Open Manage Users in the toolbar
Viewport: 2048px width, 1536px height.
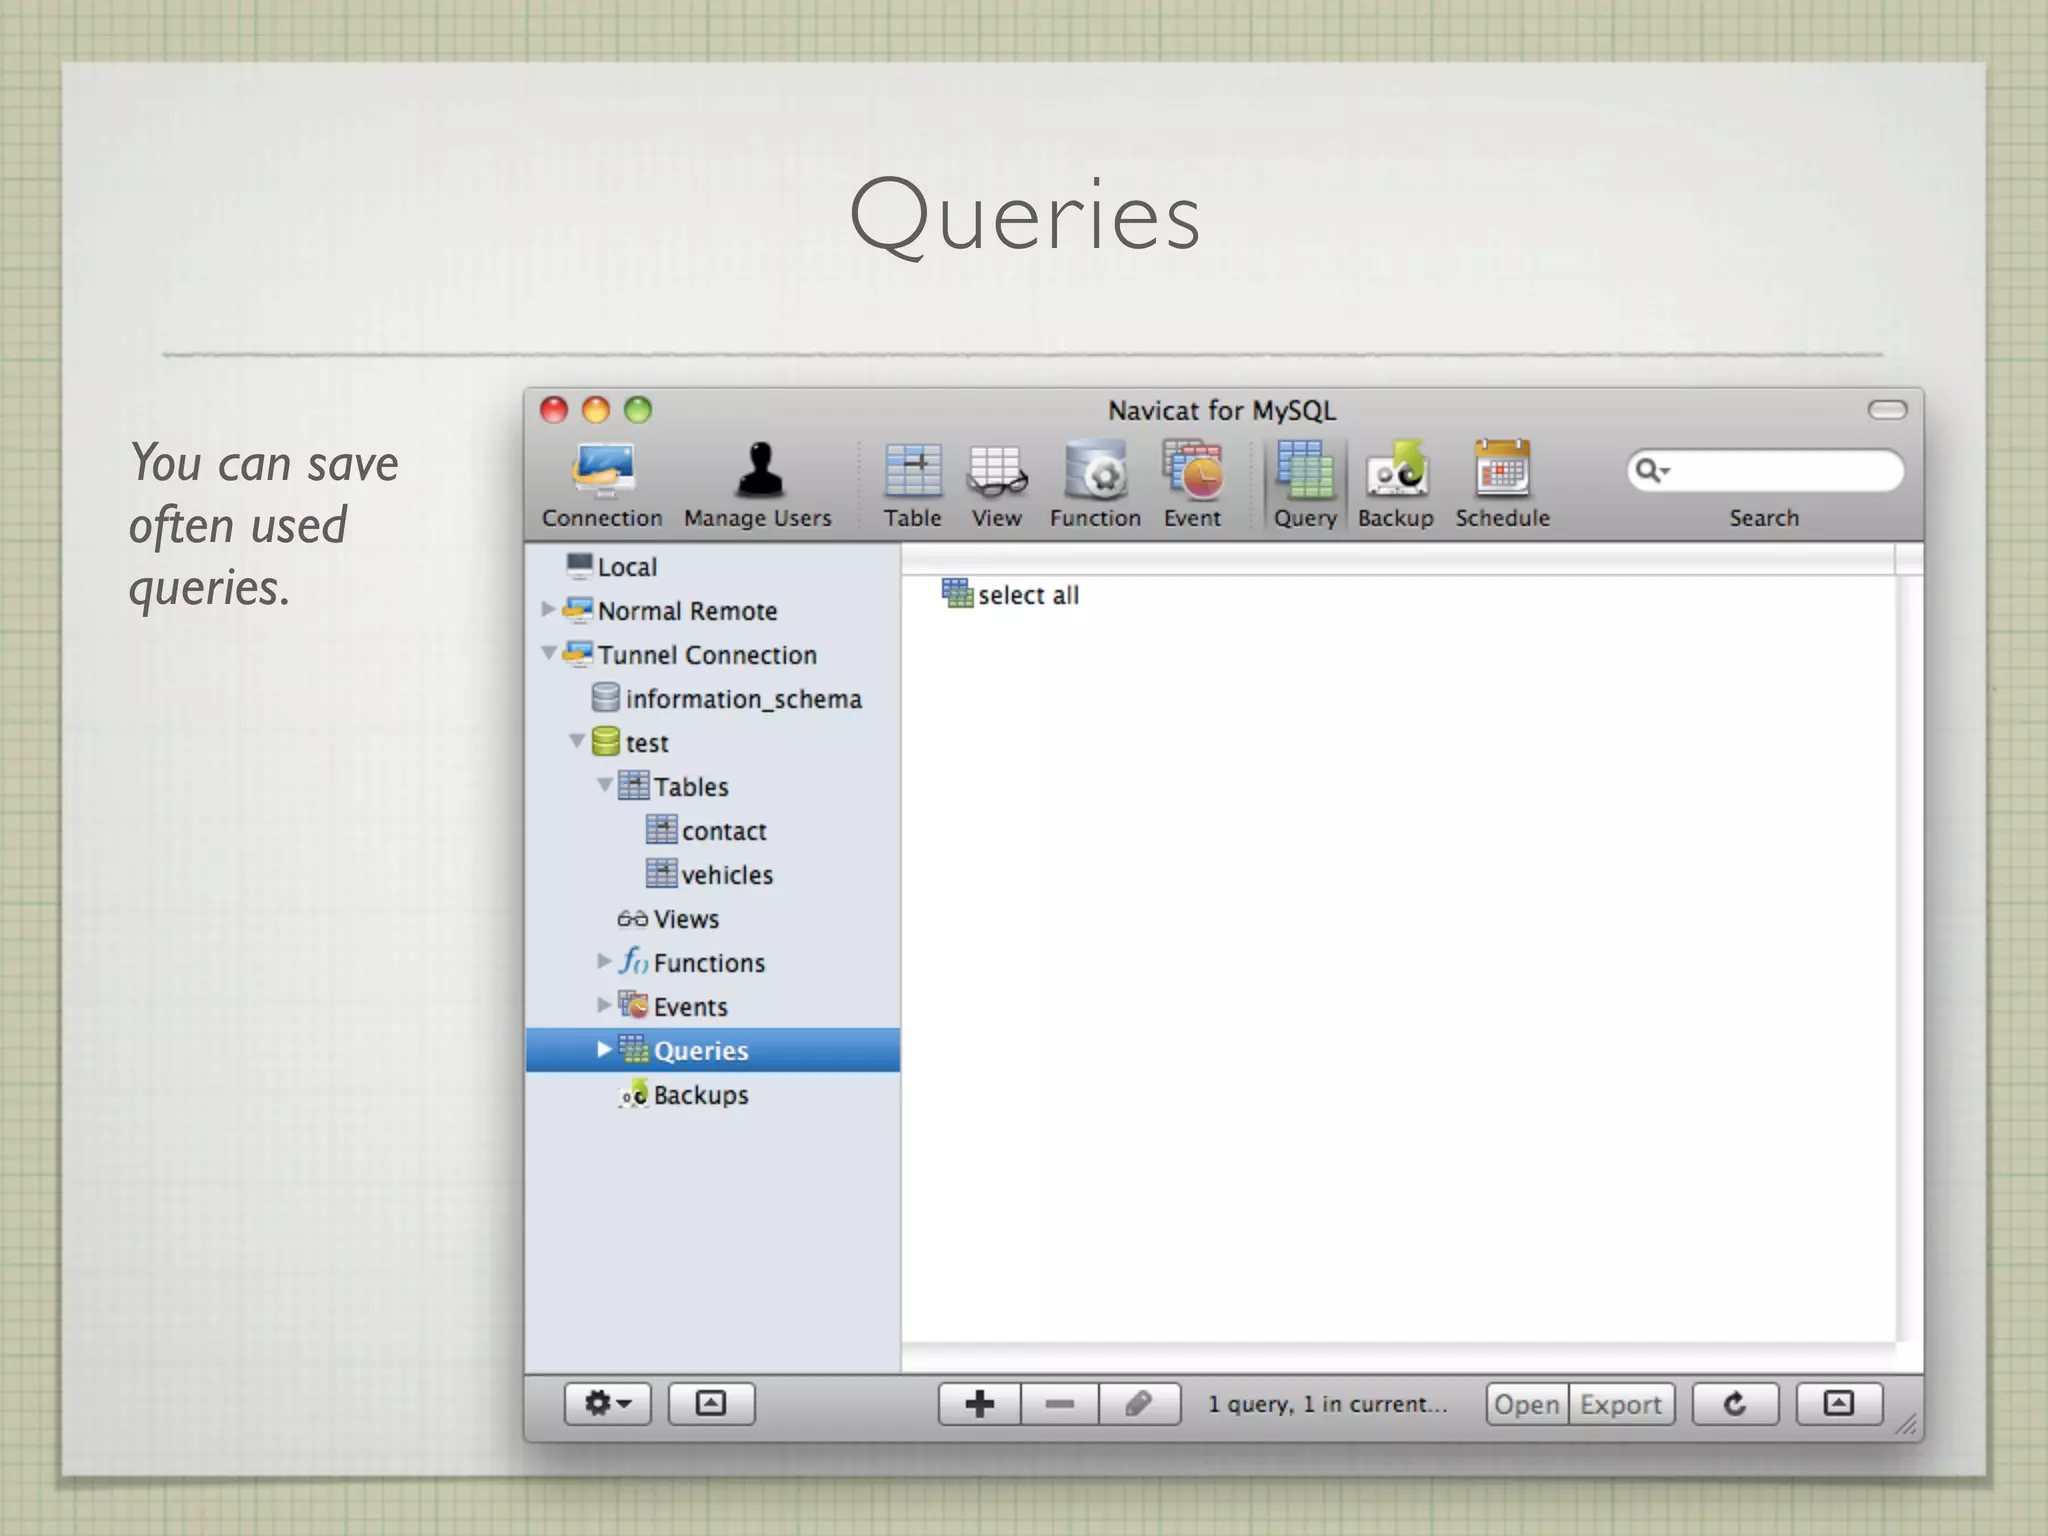pyautogui.click(x=758, y=485)
